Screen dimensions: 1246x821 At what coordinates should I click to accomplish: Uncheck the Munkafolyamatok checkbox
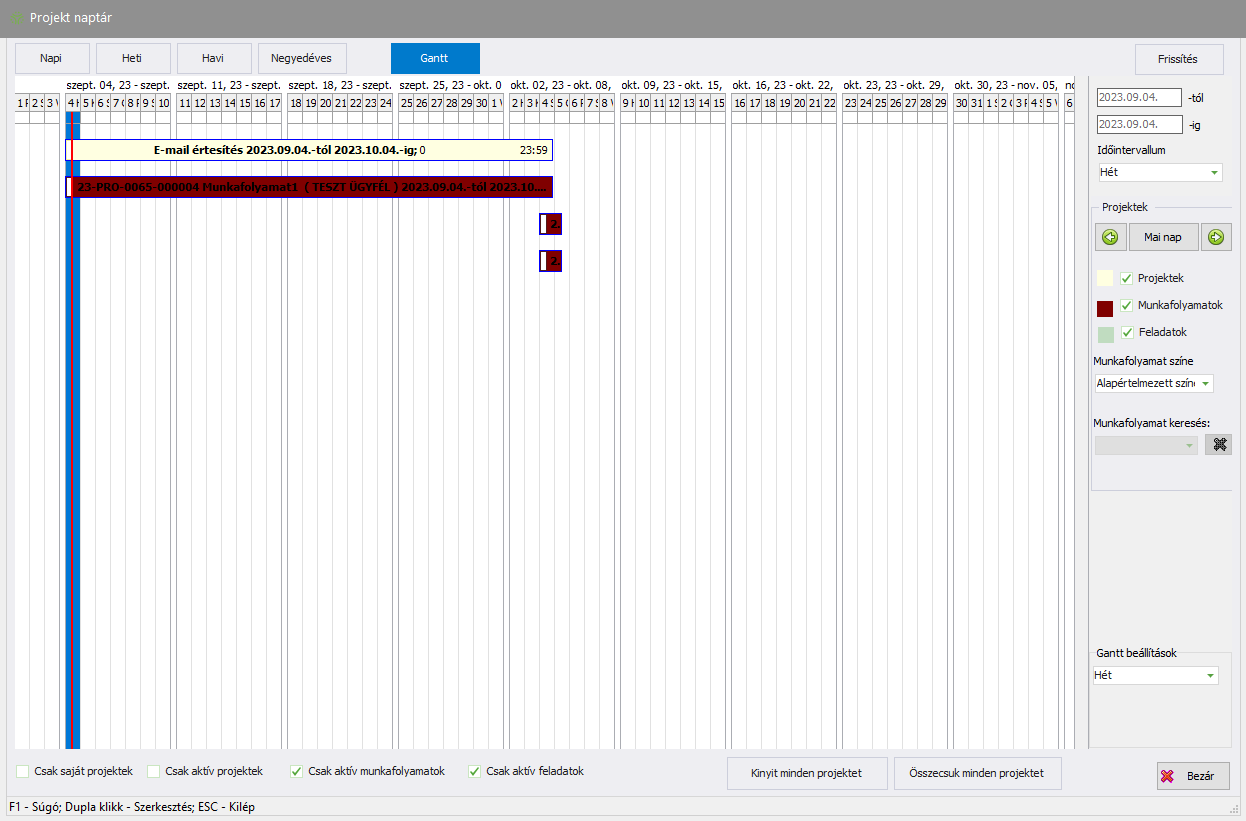tap(1127, 305)
